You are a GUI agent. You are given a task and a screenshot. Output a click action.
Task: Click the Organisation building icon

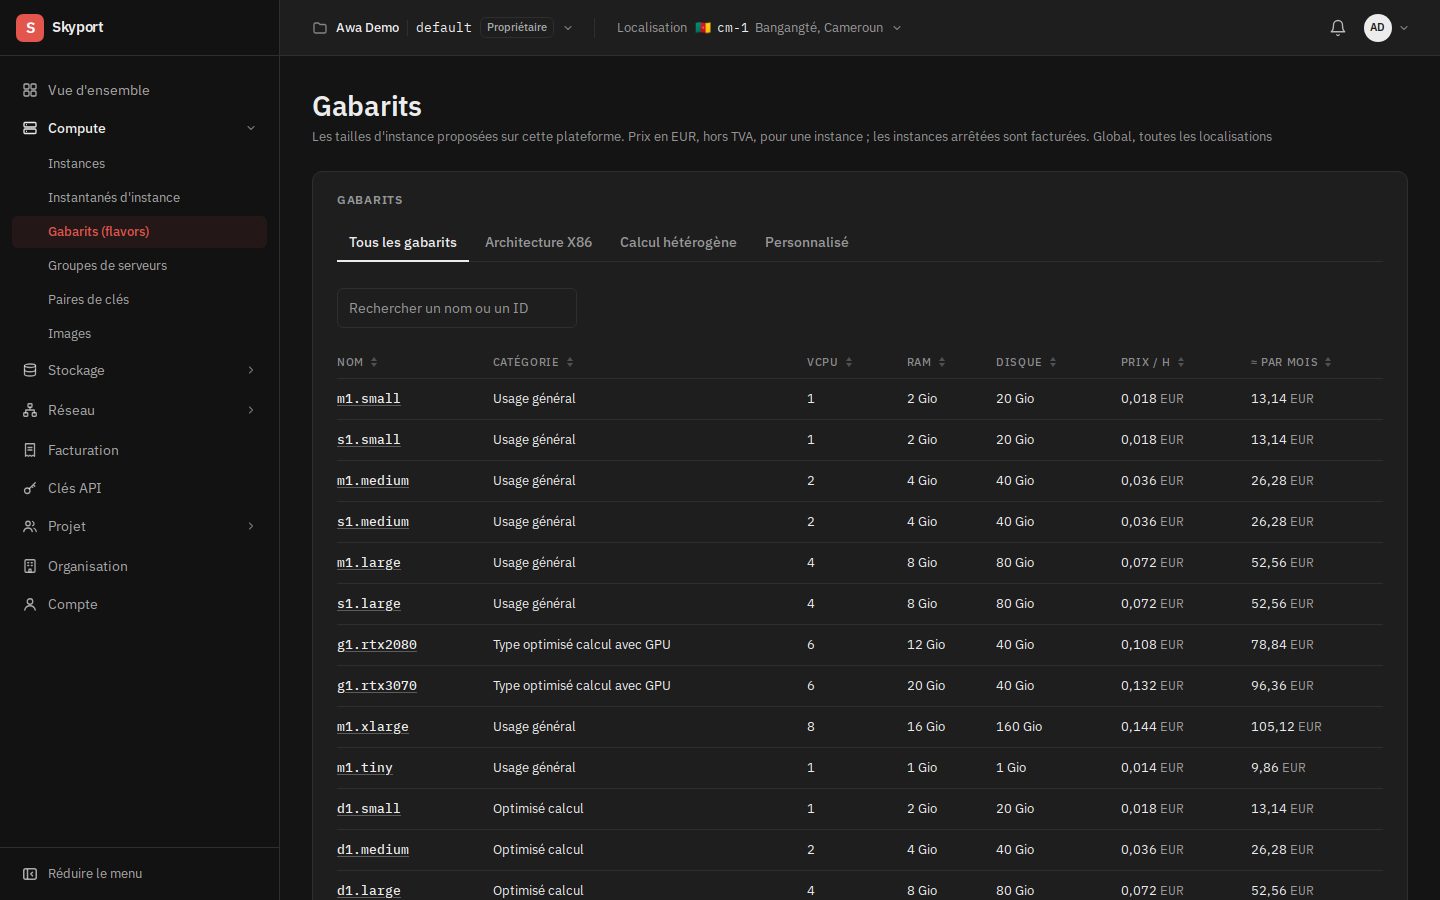(x=30, y=566)
